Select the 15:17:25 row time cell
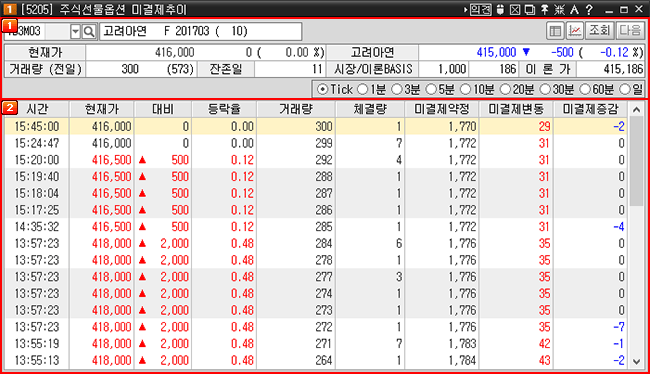Viewport: 650px width, 374px height. [x=36, y=210]
